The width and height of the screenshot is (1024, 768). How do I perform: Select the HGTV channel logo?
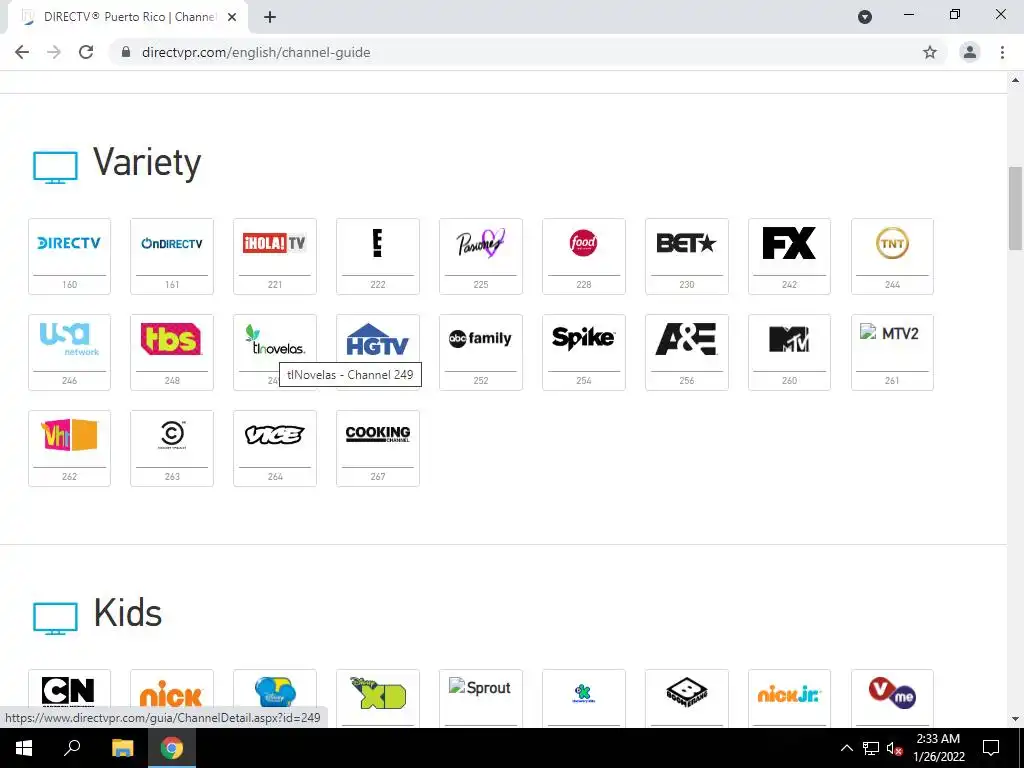pyautogui.click(x=377, y=340)
